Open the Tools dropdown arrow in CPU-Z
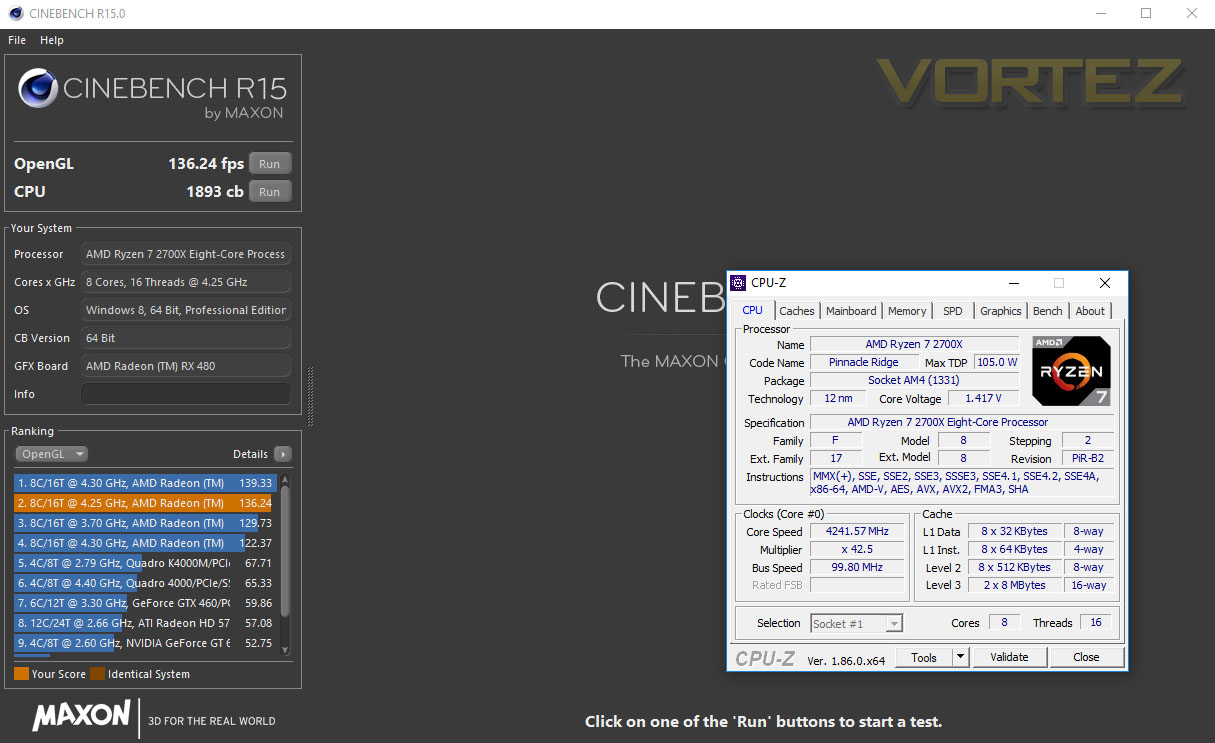Image resolution: width=1215 pixels, height=743 pixels. [x=960, y=657]
